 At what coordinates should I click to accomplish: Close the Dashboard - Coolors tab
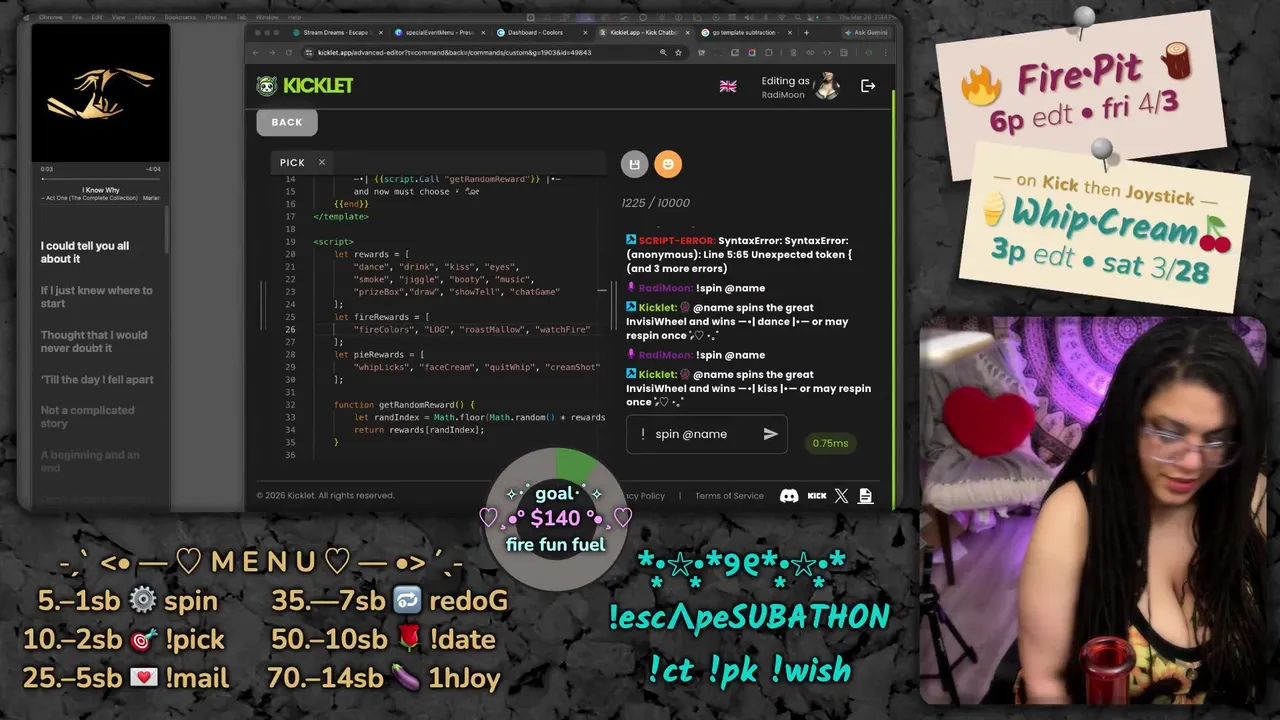click(x=586, y=32)
